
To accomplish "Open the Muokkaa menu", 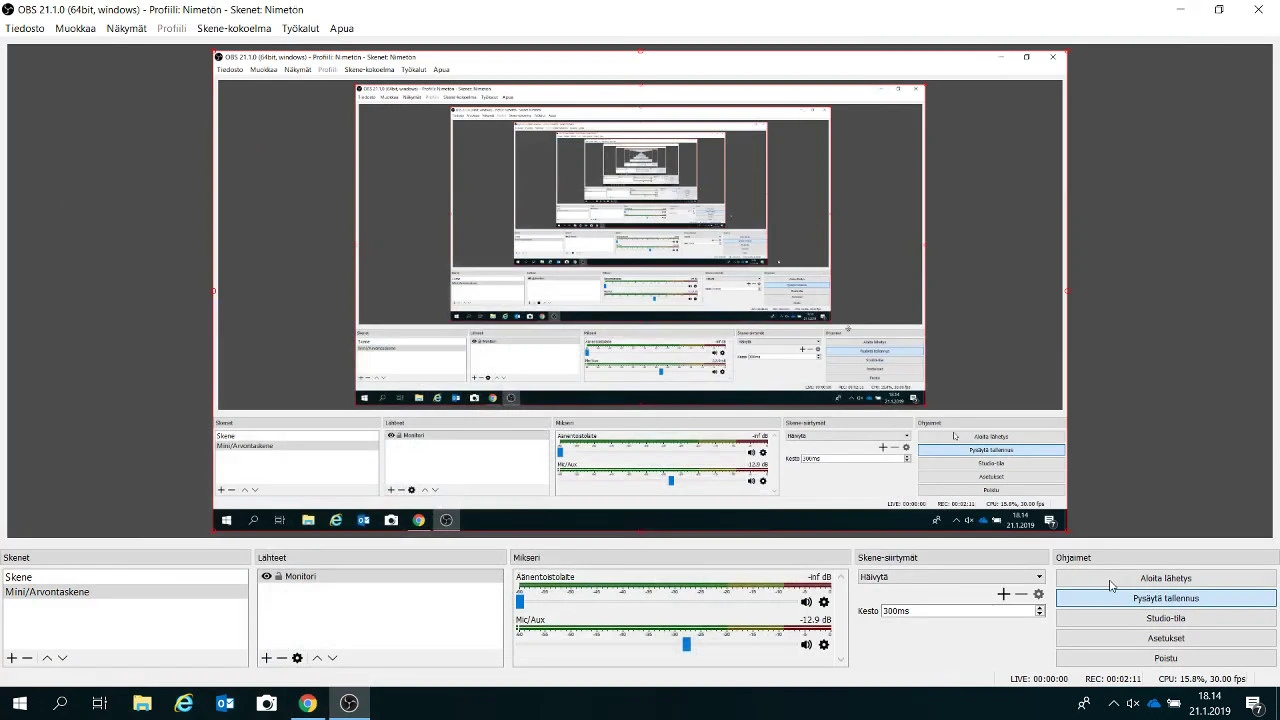I will [x=75, y=28].
